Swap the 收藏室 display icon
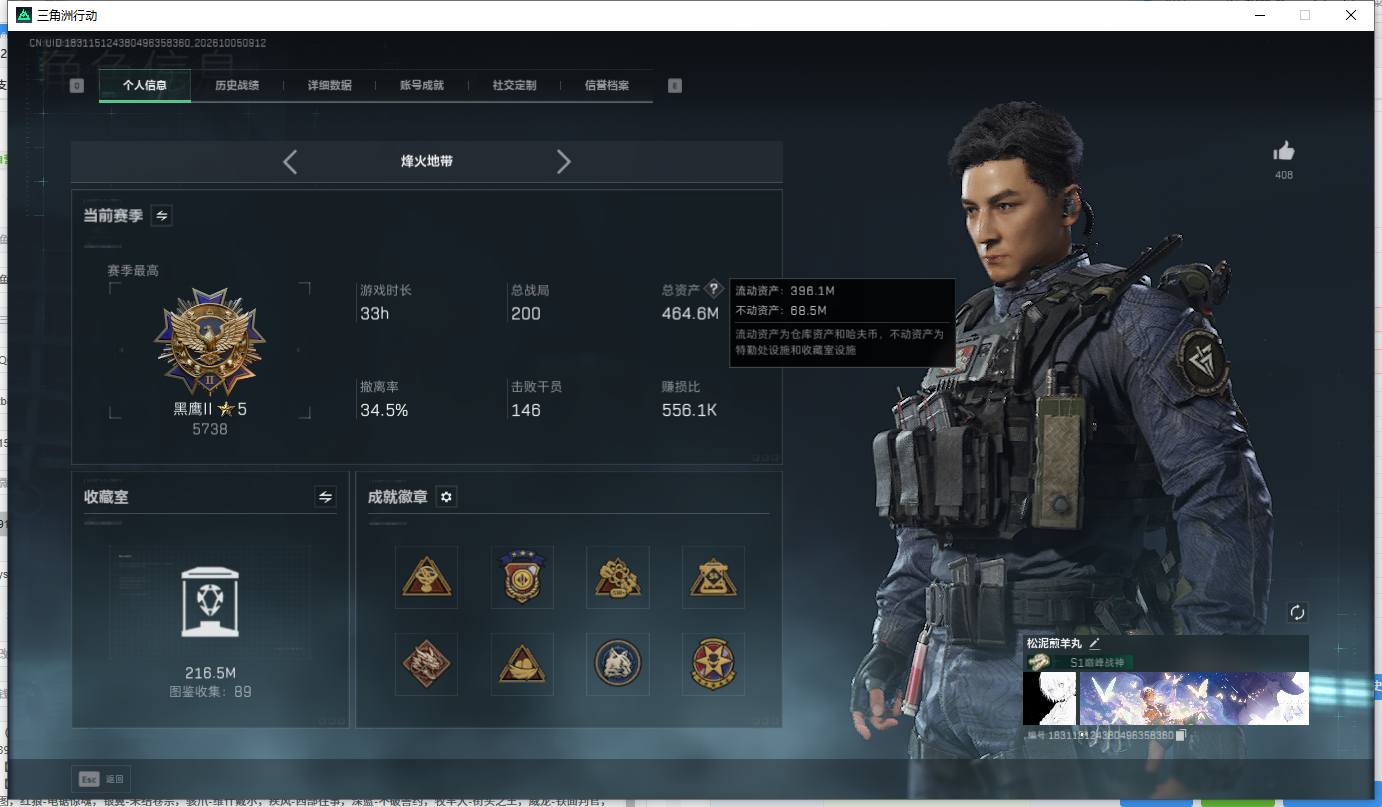Viewport: 1382px width, 807px height. tap(325, 496)
